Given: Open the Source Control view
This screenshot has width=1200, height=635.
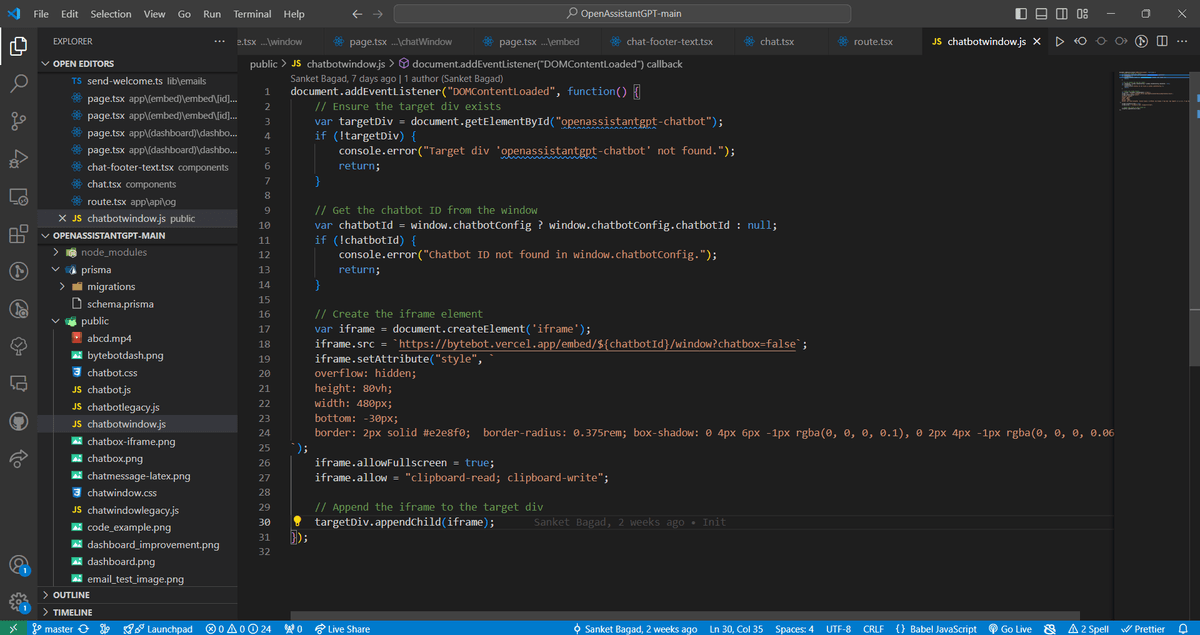Looking at the screenshot, I should click(x=18, y=119).
